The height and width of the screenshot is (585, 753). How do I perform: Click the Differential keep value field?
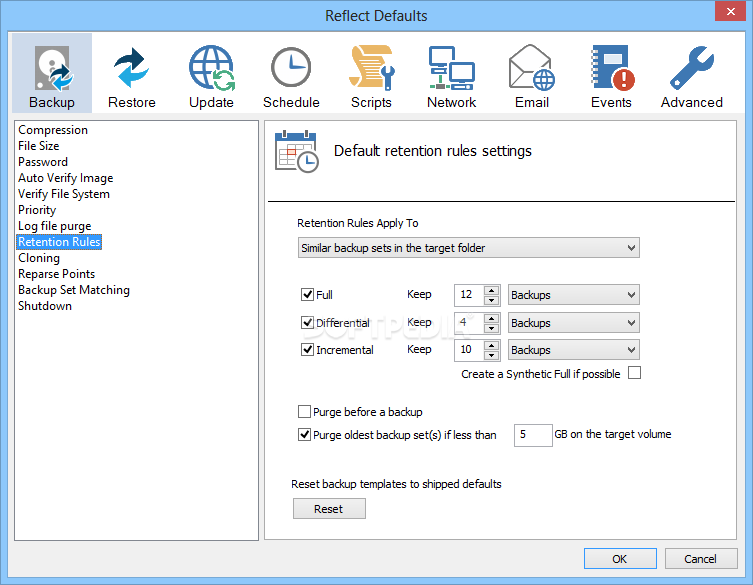(x=469, y=323)
